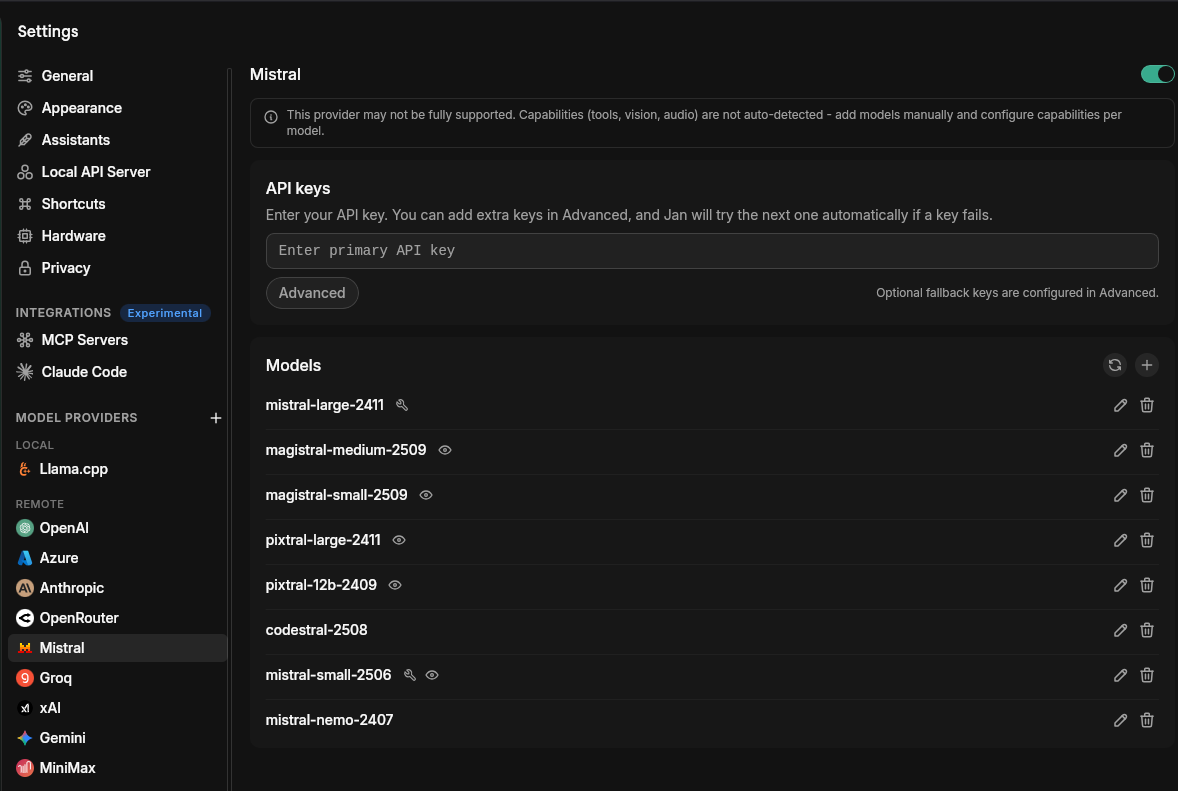Viewport: 1178px width, 791px height.
Task: Delete the mistral-large-2411 model
Action: point(1146,406)
